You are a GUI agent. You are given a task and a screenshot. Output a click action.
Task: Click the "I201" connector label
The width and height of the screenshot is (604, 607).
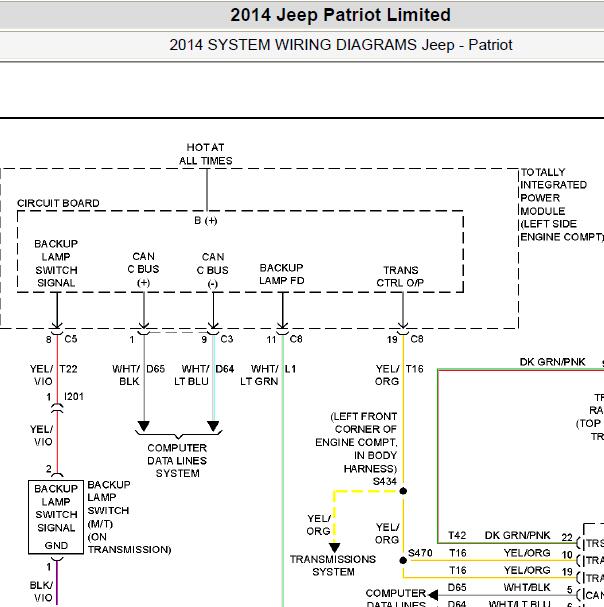pyautogui.click(x=74, y=396)
